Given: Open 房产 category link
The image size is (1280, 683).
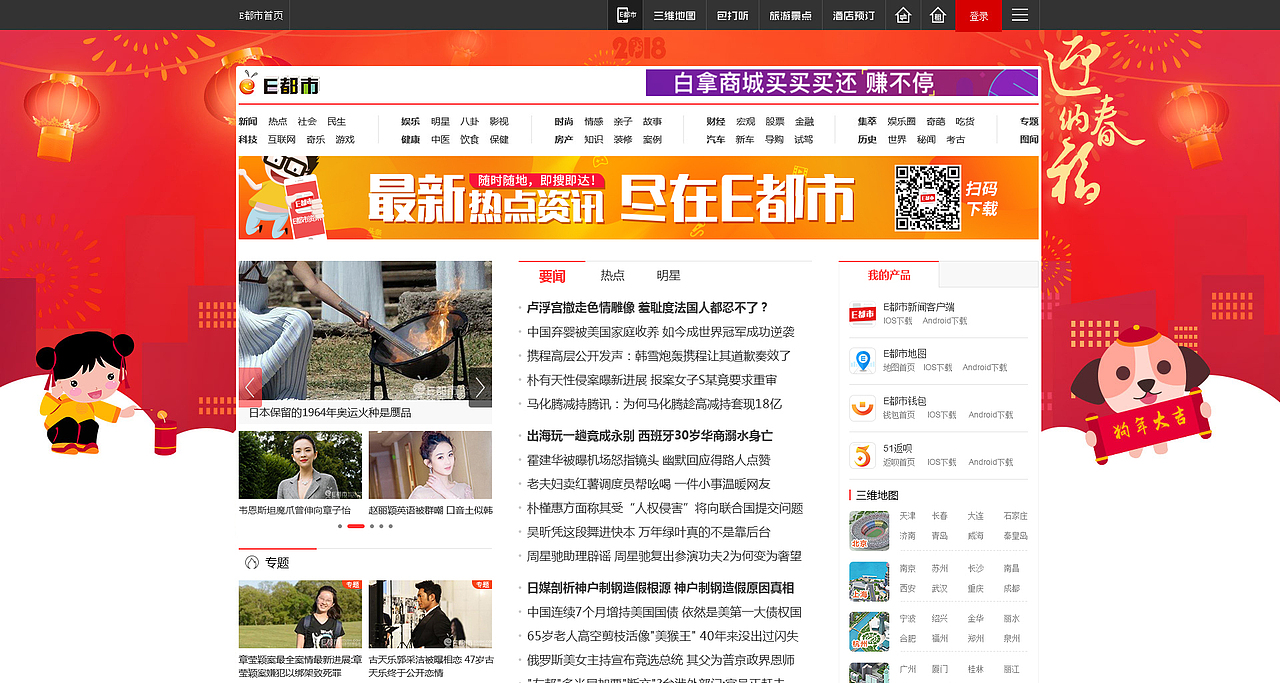Looking at the screenshot, I should (x=564, y=140).
